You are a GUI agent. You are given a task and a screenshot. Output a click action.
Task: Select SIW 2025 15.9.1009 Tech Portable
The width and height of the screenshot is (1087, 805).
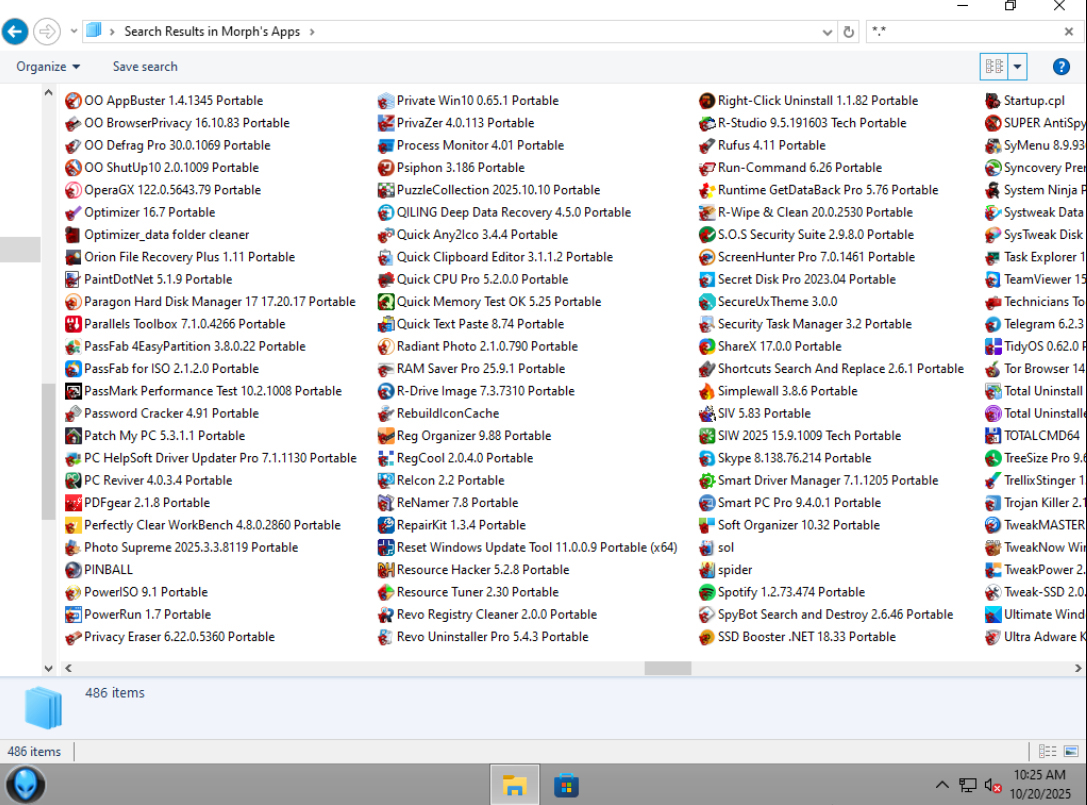pyautogui.click(x=800, y=435)
